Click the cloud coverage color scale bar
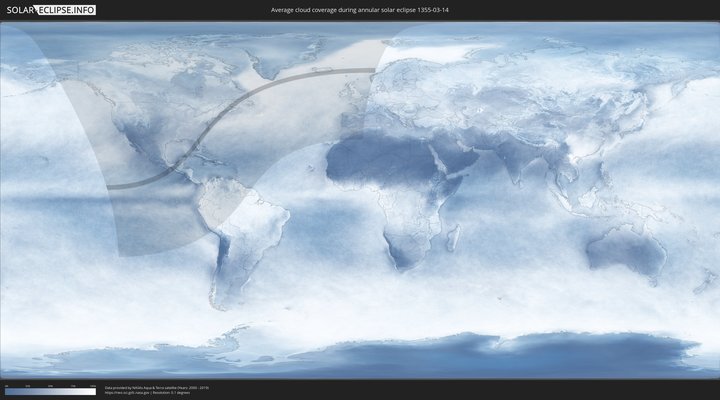Viewport: 720px width, 400px height. tap(50, 392)
